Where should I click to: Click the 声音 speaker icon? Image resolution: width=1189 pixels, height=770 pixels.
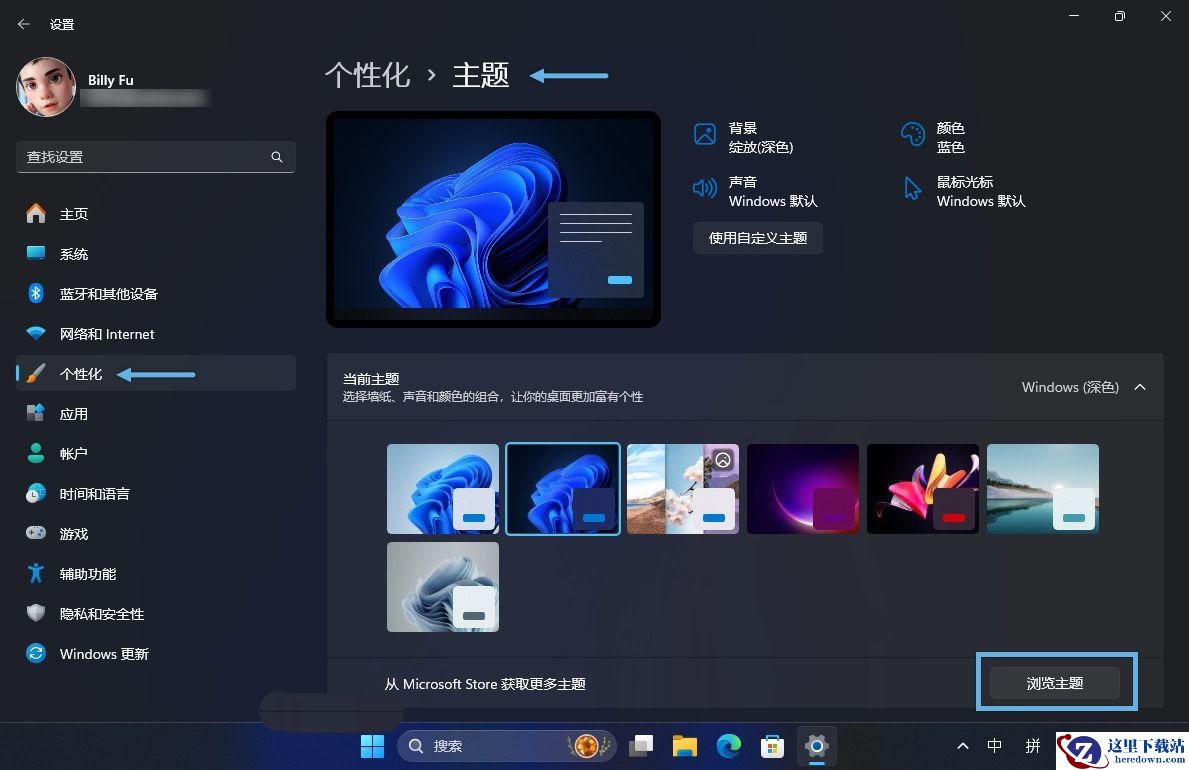(x=705, y=188)
